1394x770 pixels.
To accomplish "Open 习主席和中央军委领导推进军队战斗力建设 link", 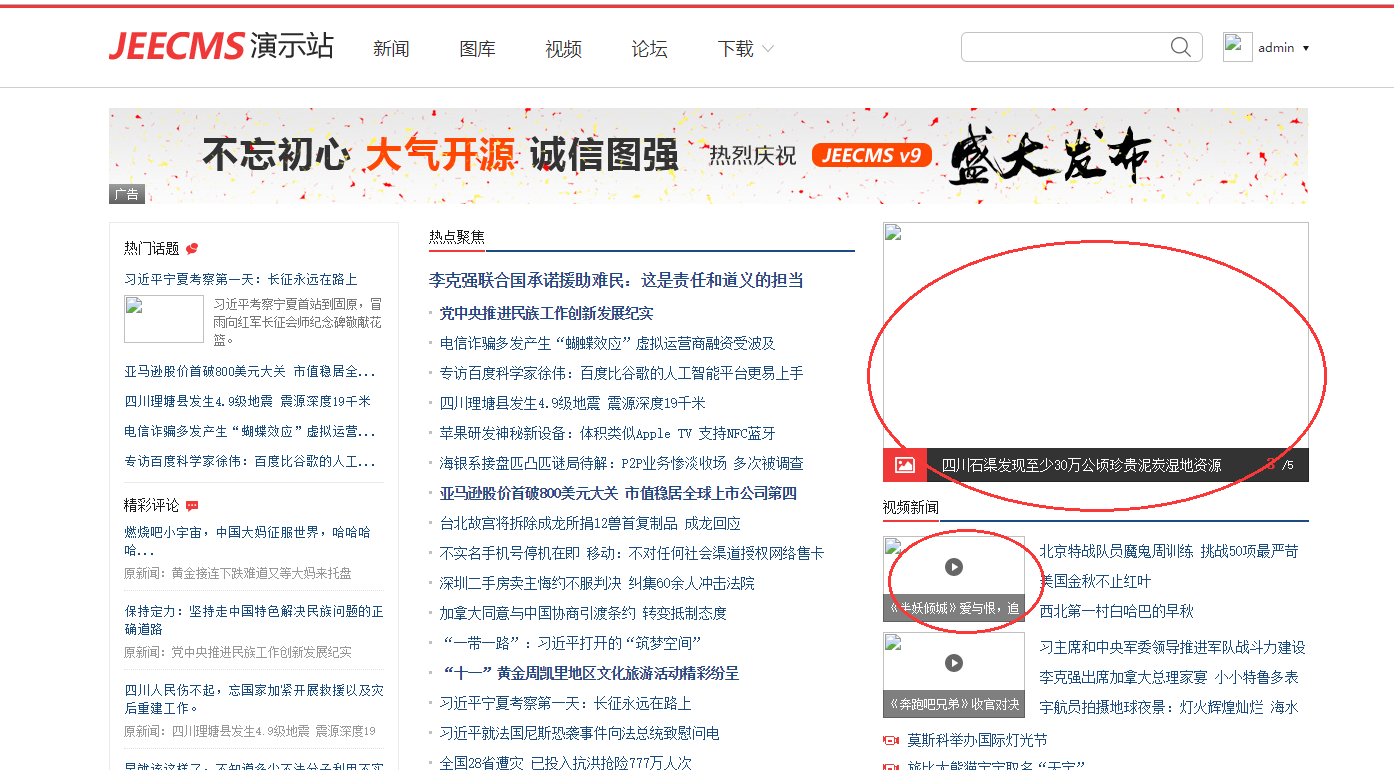I will click(x=1172, y=647).
